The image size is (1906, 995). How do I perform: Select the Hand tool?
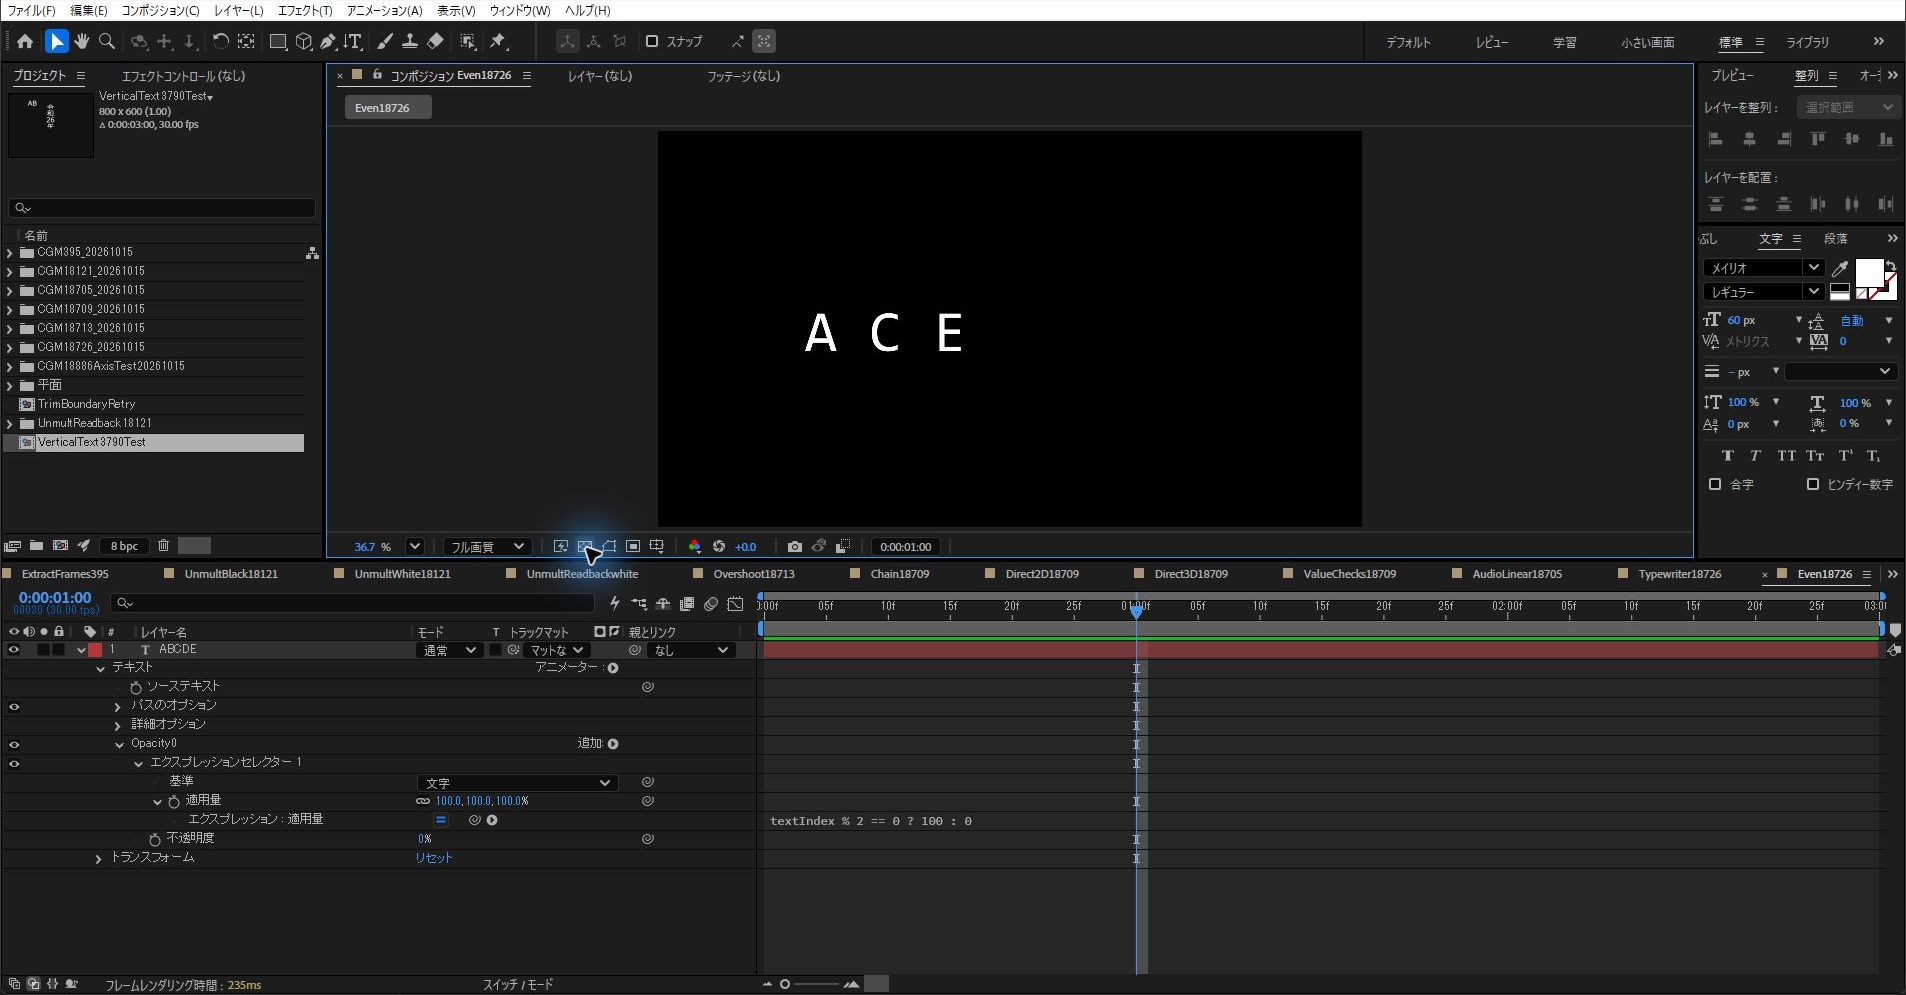tap(82, 41)
